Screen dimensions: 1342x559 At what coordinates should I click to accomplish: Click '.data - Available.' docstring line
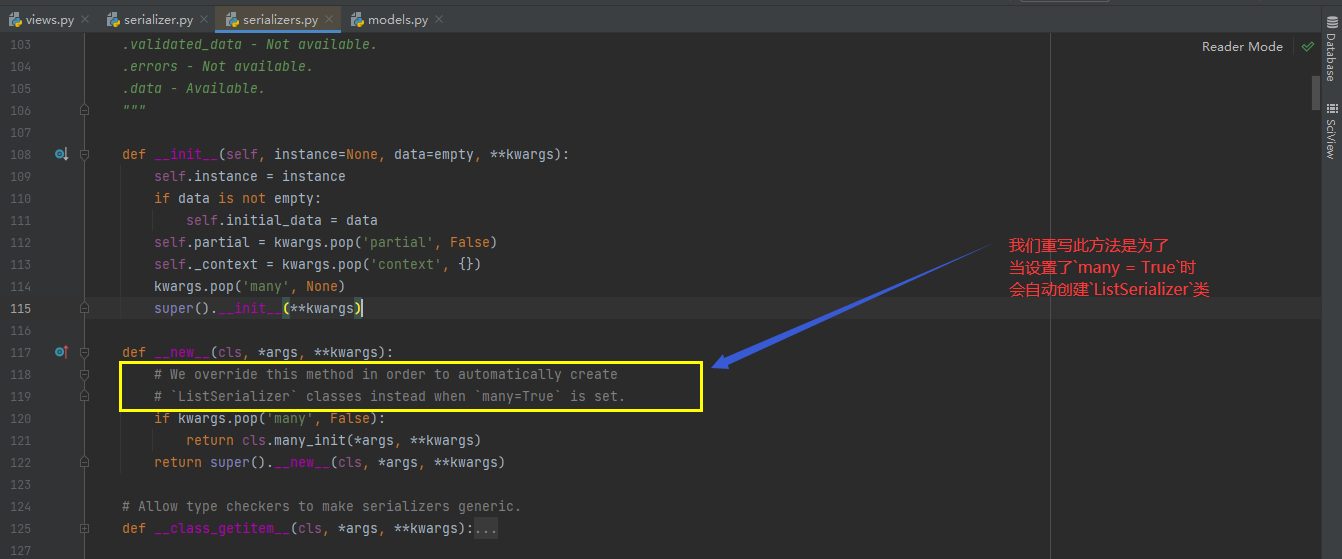[193, 88]
